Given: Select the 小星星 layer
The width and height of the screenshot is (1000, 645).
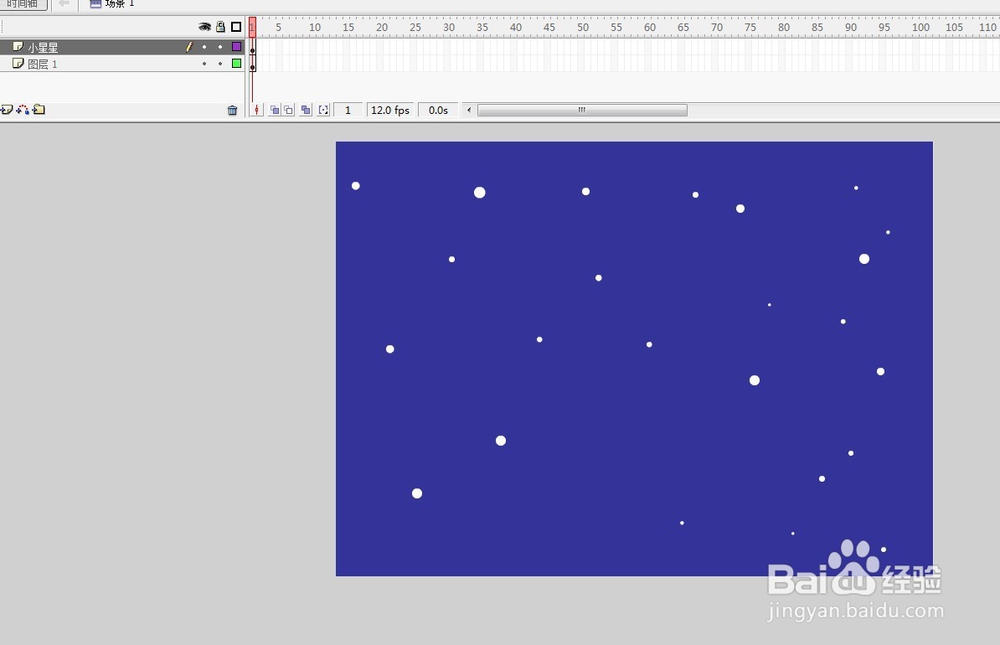Looking at the screenshot, I should coord(122,47).
